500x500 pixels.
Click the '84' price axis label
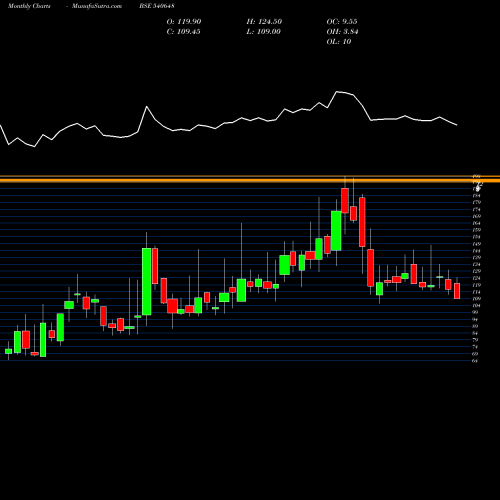click(475, 333)
